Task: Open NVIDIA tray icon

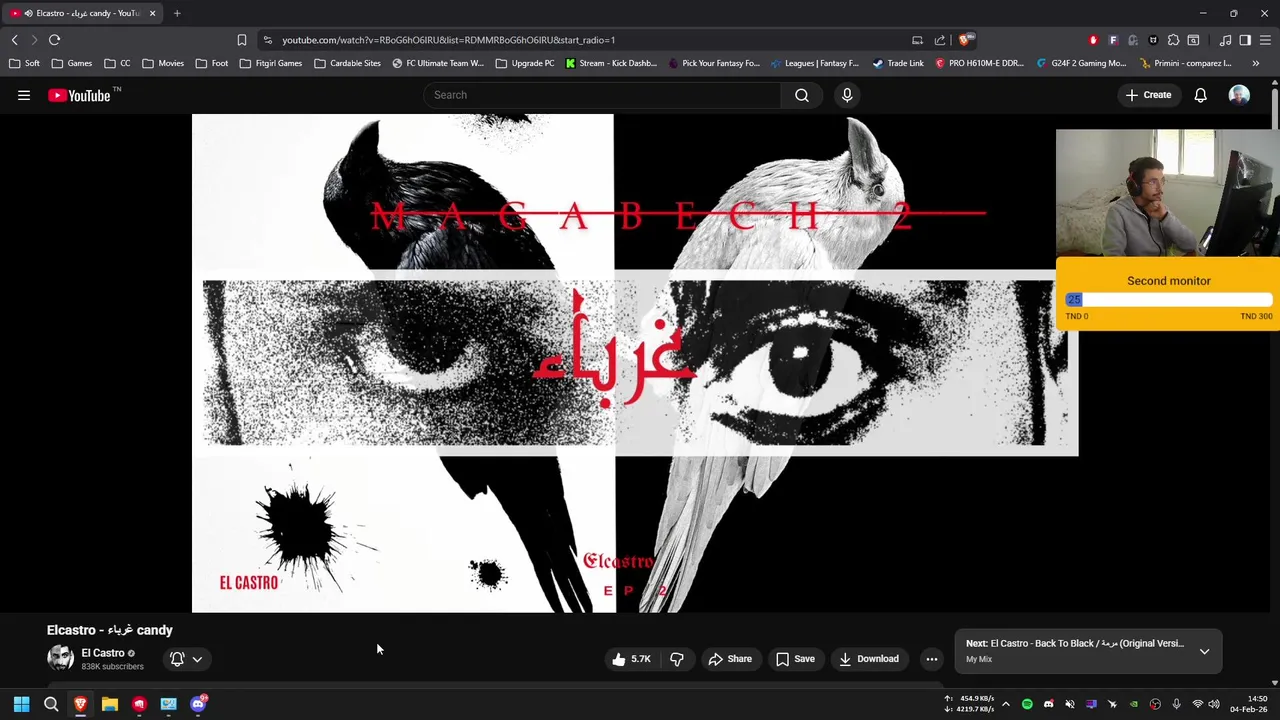Action: (1134, 704)
